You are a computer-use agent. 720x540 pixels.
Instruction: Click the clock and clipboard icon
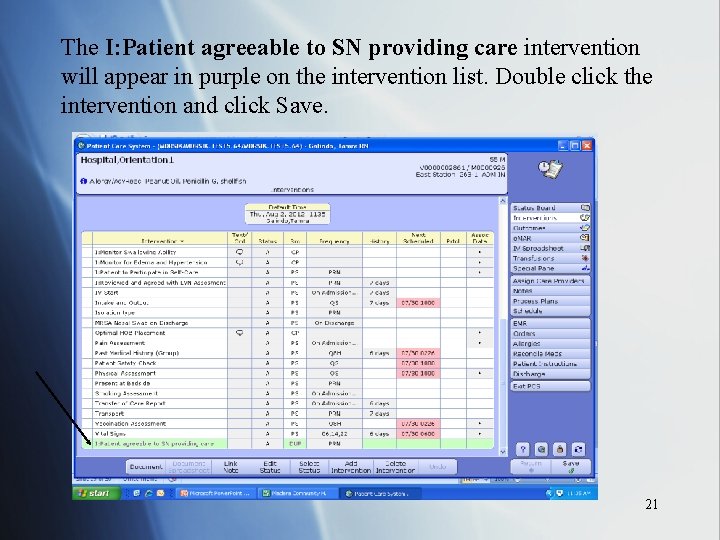coord(550,169)
